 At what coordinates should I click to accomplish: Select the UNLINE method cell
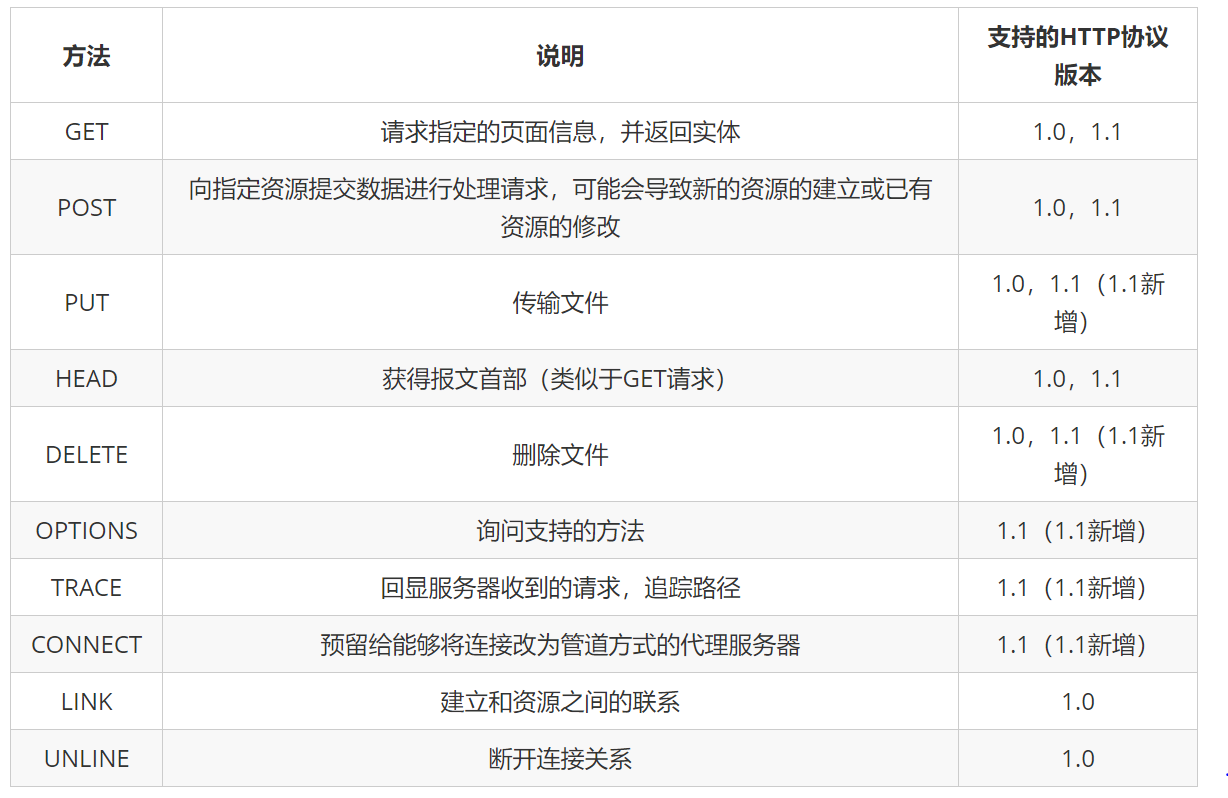click(x=86, y=758)
